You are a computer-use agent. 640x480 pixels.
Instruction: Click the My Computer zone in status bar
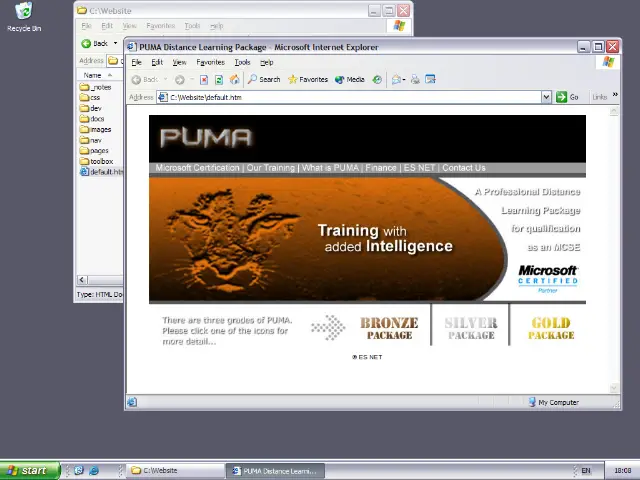point(553,402)
